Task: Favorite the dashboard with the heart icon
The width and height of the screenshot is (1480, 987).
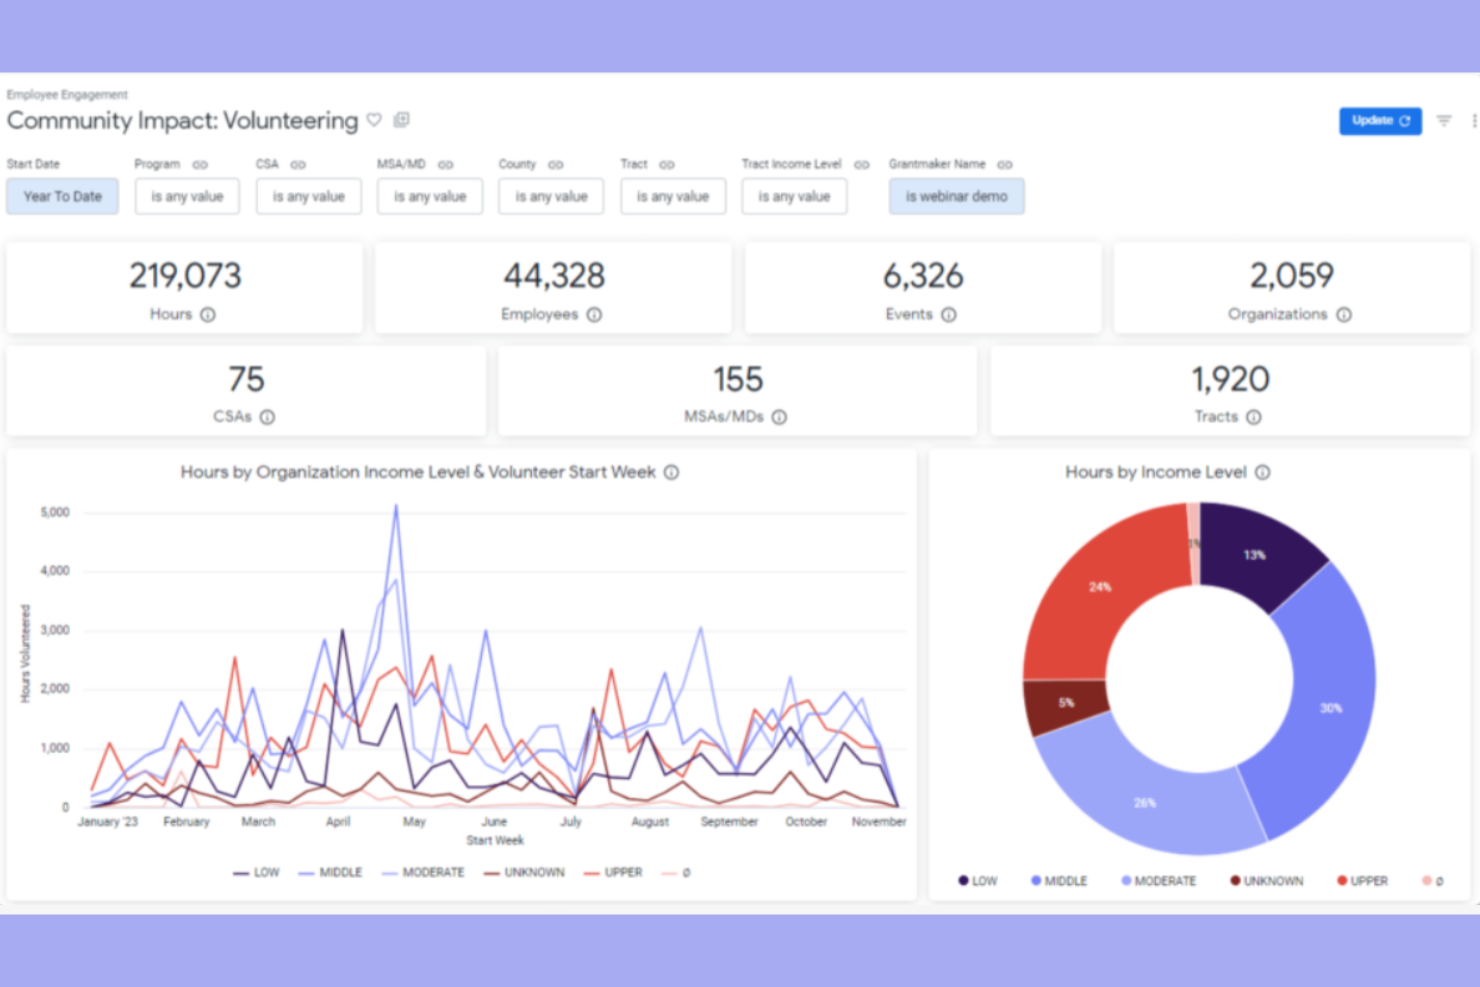Action: click(374, 119)
